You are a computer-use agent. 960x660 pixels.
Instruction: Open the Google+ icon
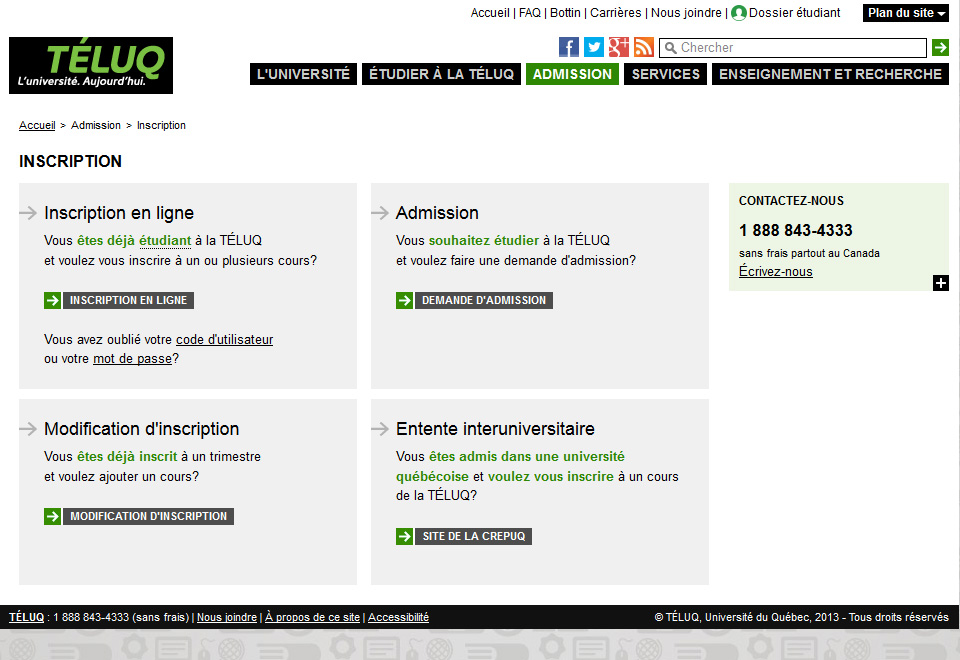pos(618,47)
